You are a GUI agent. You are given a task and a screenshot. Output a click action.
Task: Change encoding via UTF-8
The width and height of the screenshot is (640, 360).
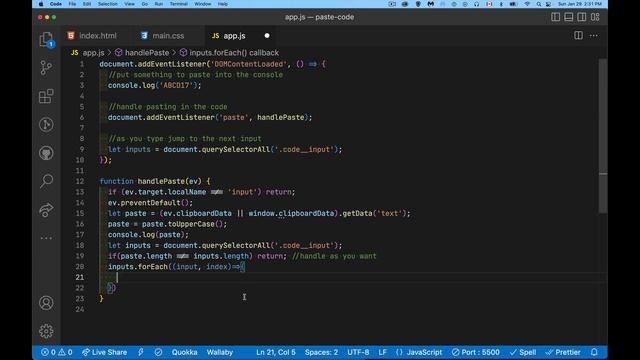(x=358, y=352)
